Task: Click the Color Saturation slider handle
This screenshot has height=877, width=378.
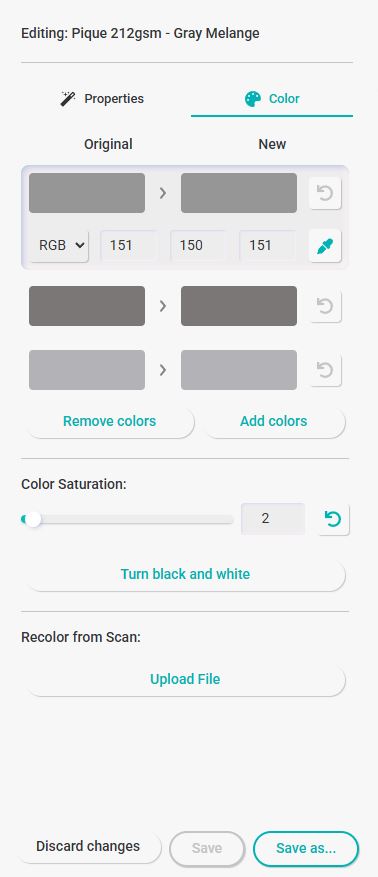Action: [x=34, y=520]
